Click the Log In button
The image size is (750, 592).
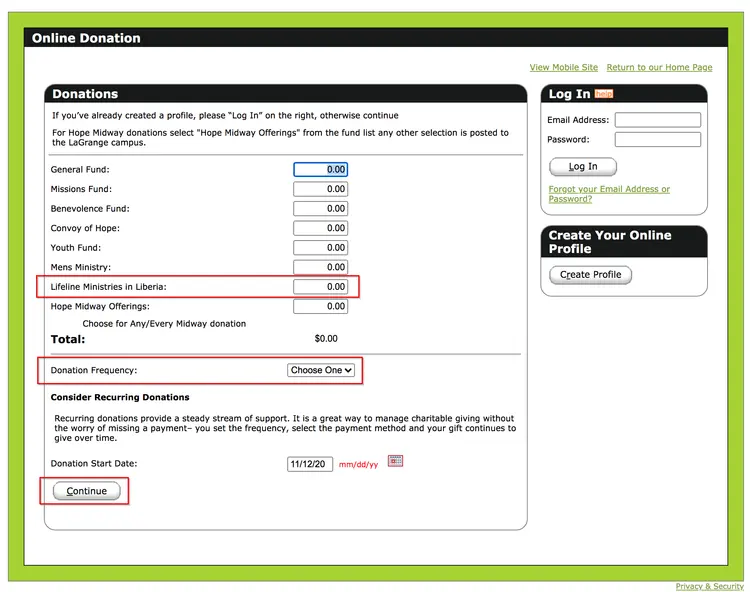click(583, 167)
